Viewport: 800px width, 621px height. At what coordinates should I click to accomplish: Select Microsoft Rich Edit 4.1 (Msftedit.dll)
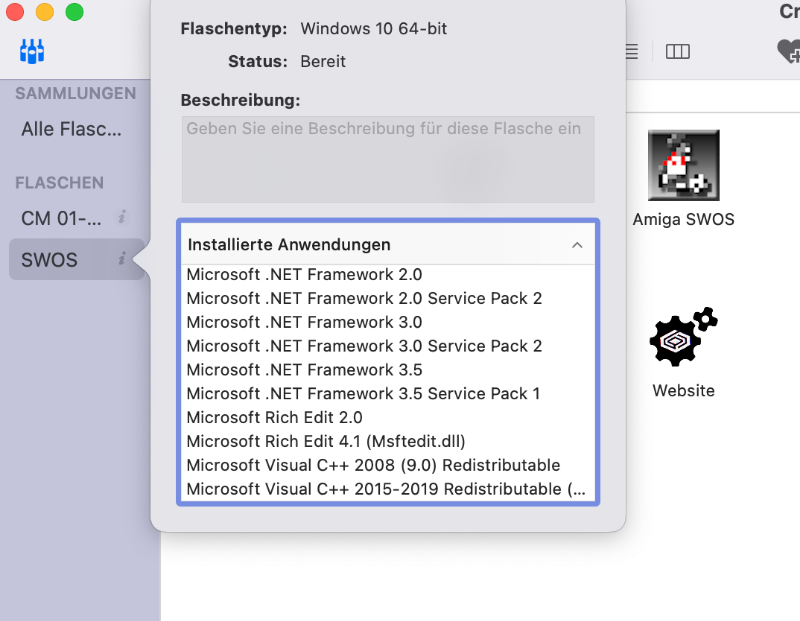pos(326,441)
